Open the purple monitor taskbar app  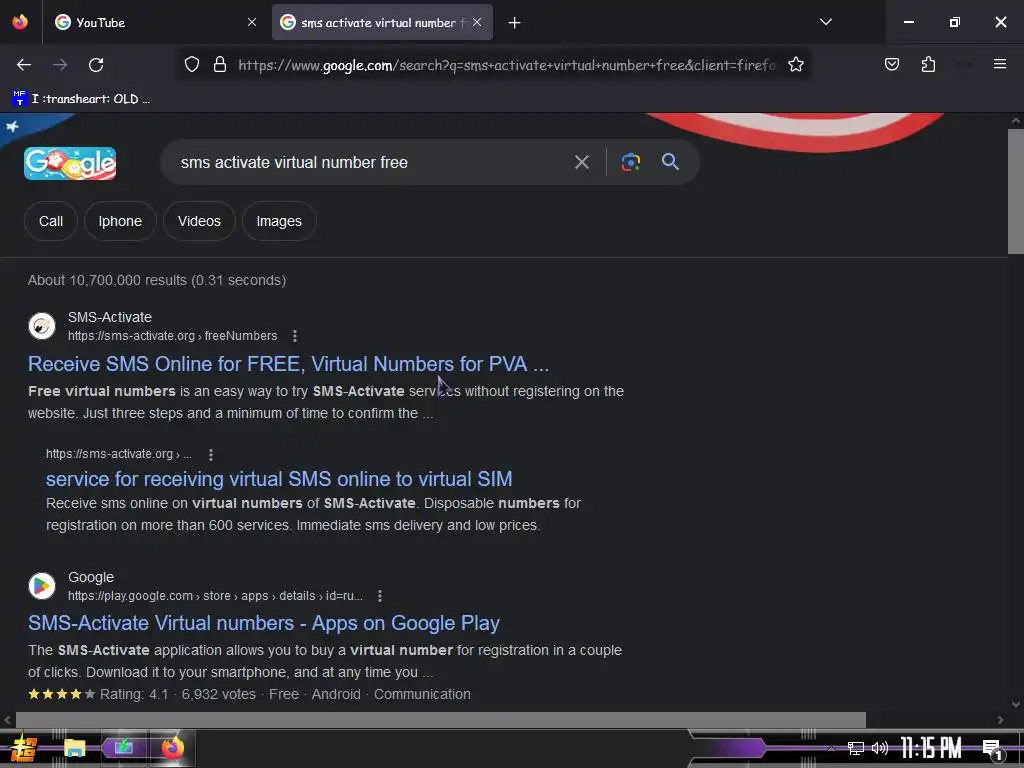tap(123, 748)
